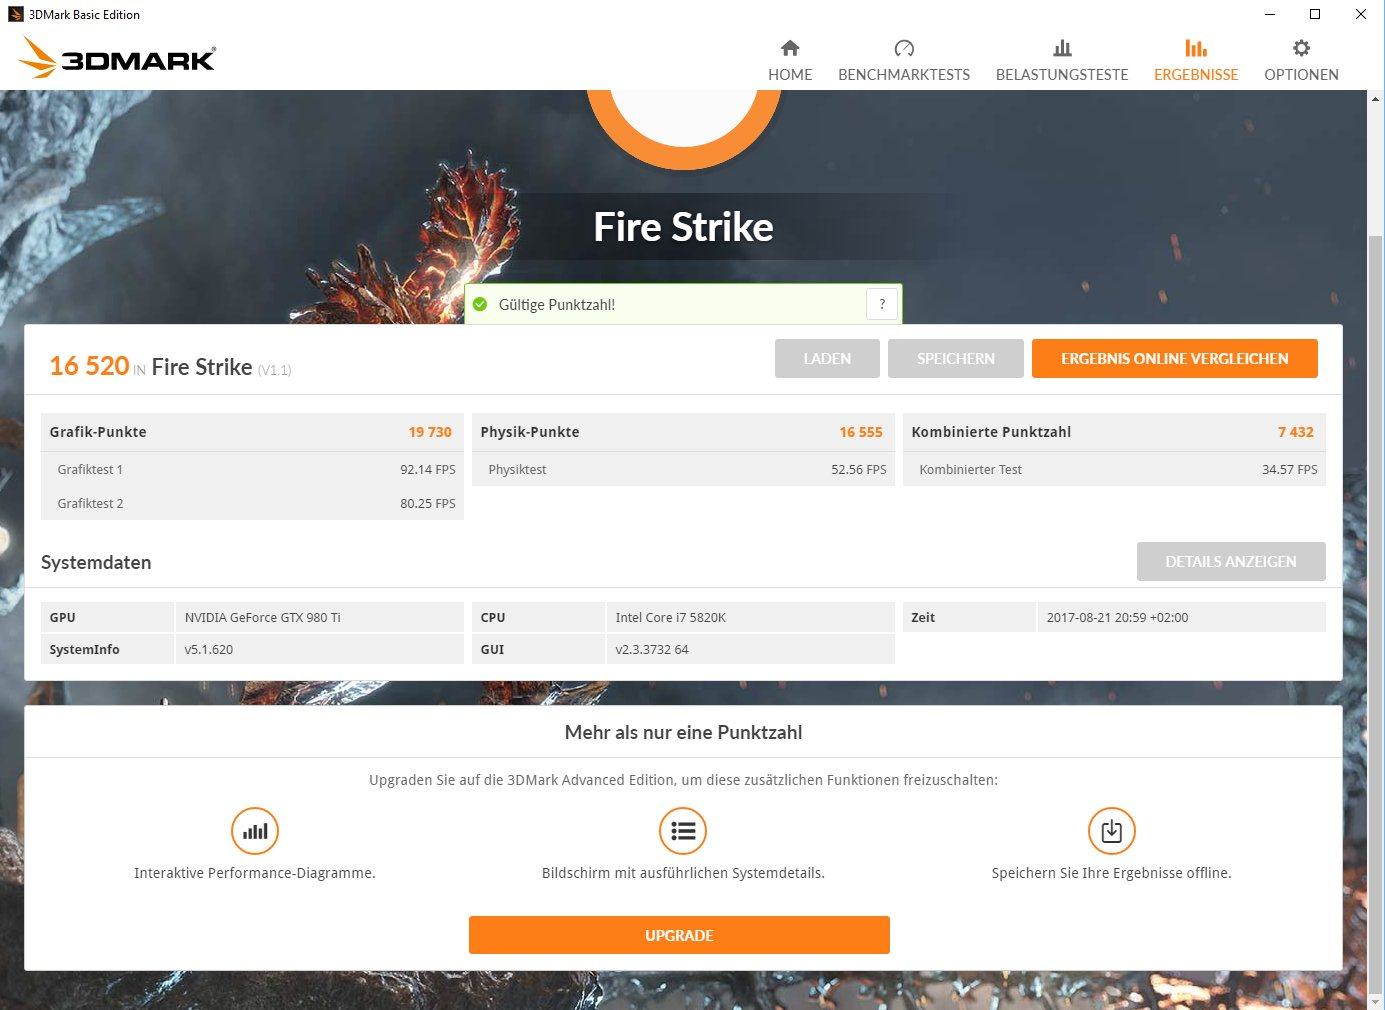Click the SPEICHERN button
Image resolution: width=1385 pixels, height=1010 pixels.
click(x=956, y=359)
